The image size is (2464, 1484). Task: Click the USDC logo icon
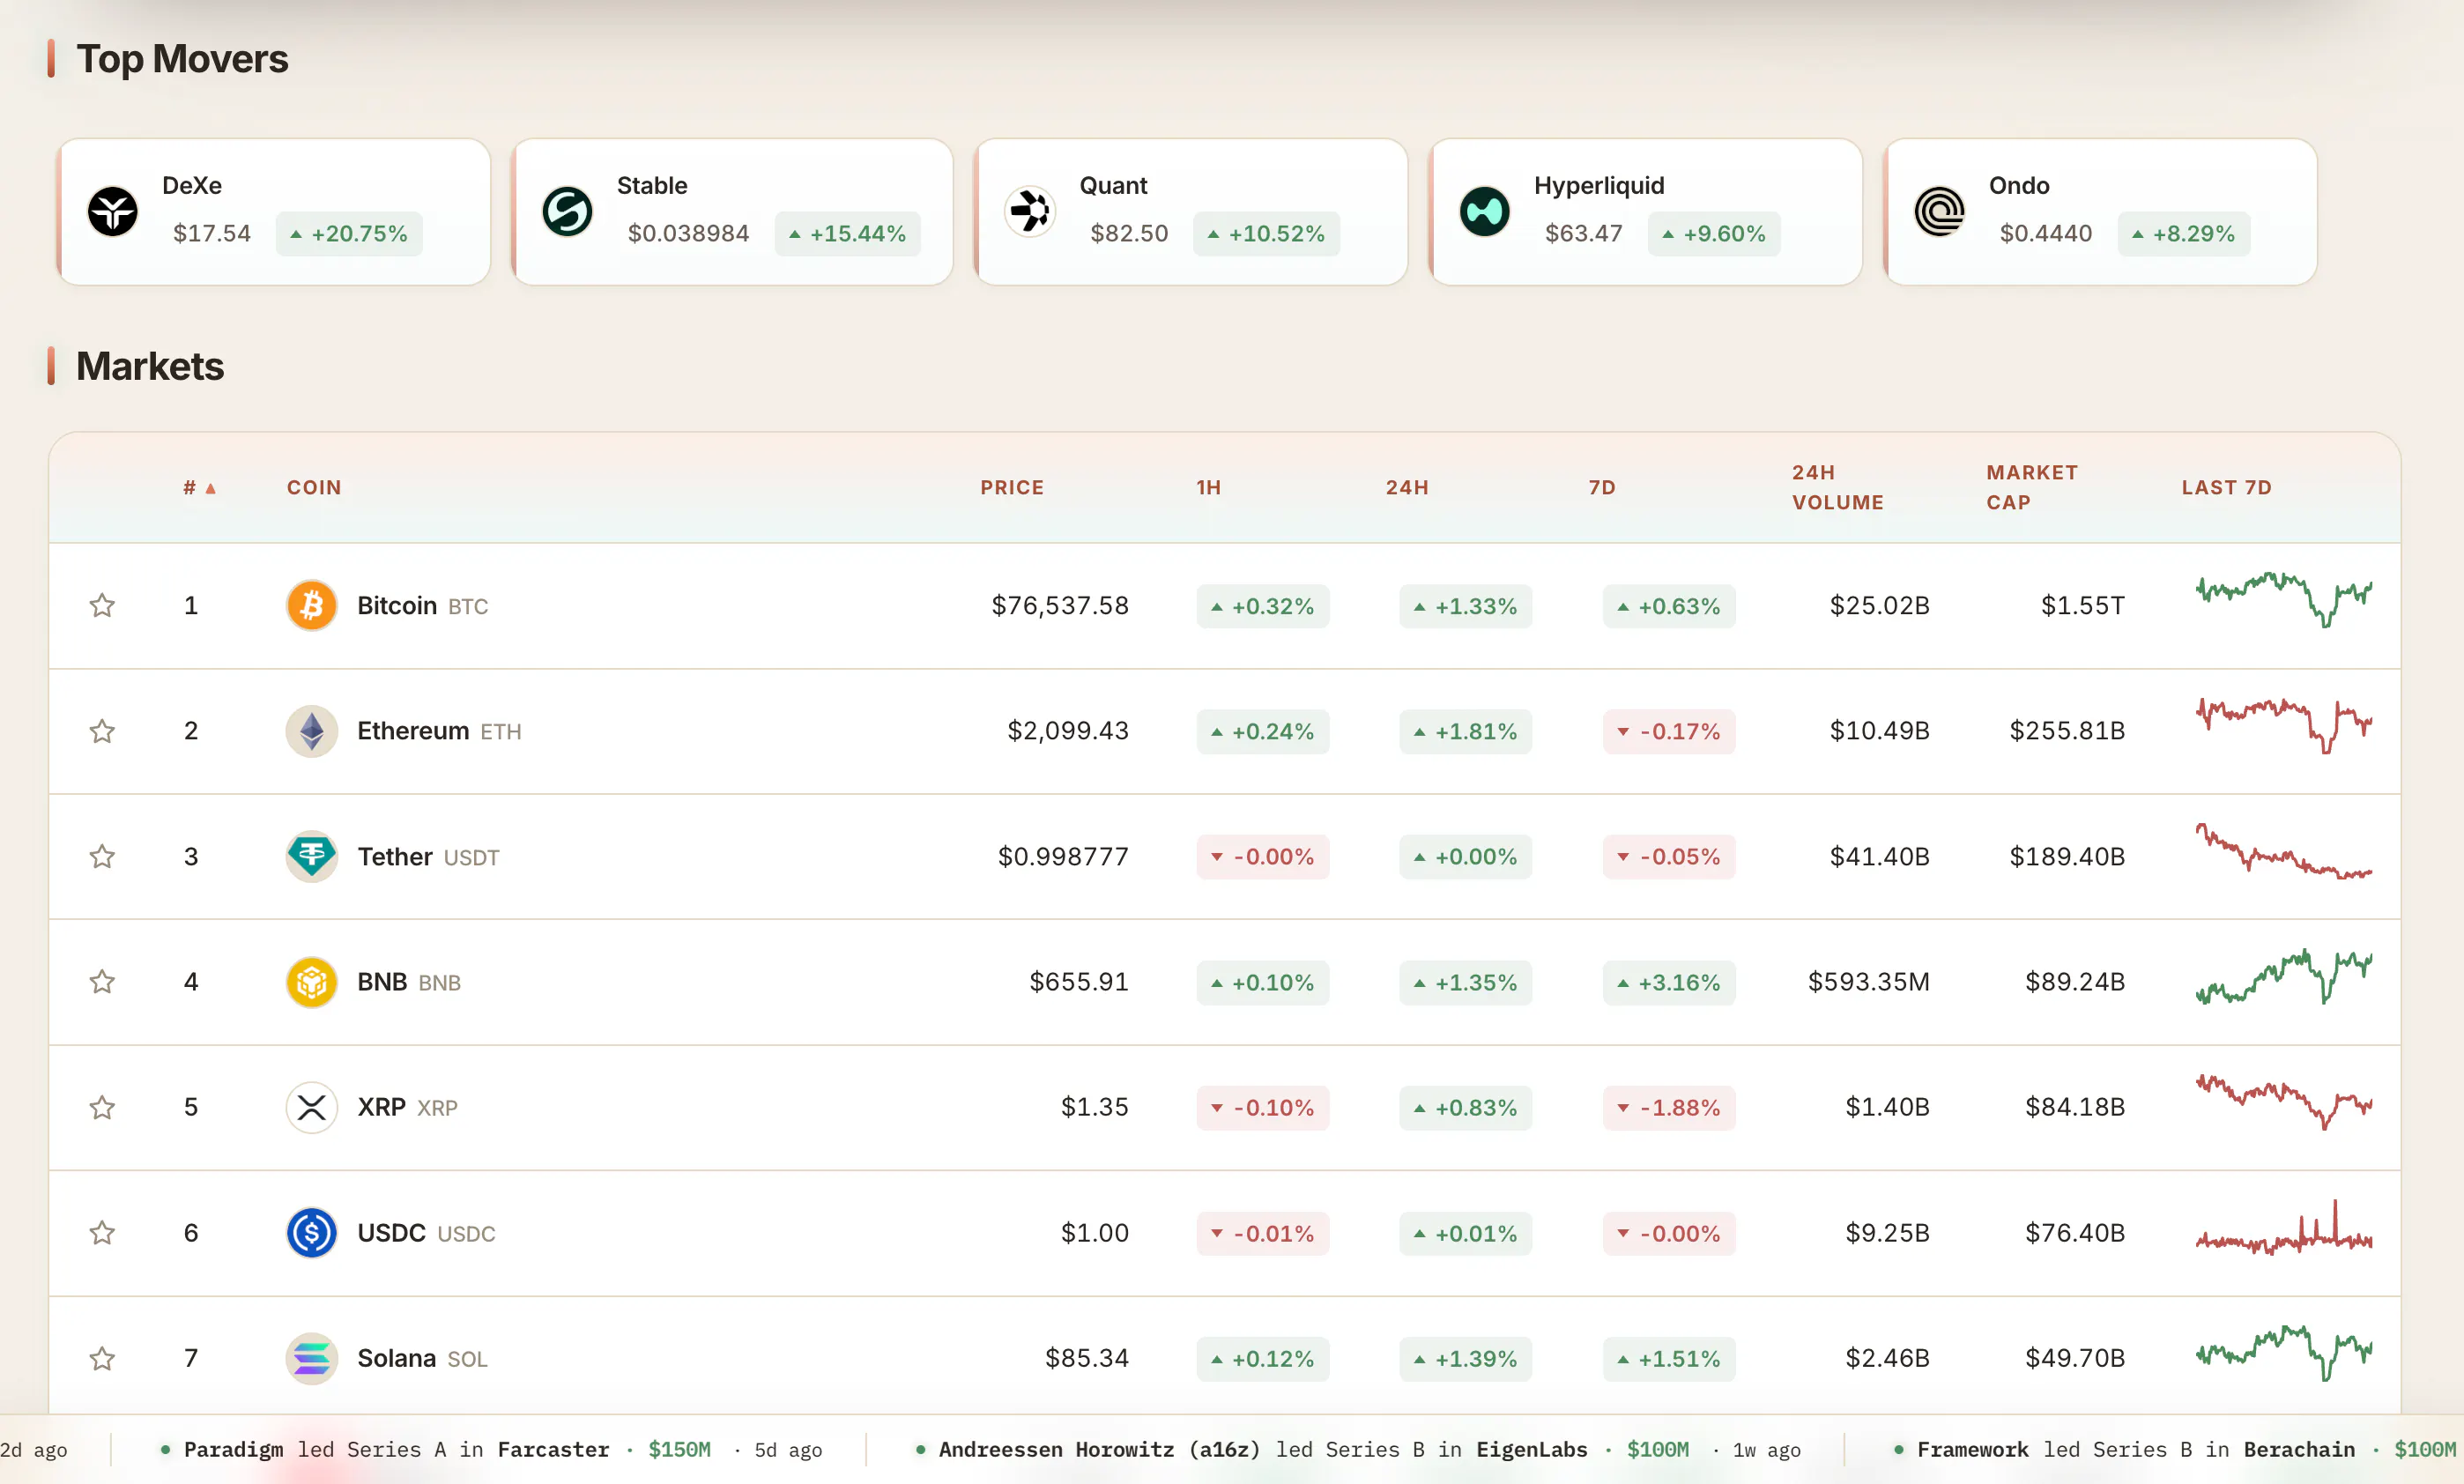click(x=312, y=1233)
